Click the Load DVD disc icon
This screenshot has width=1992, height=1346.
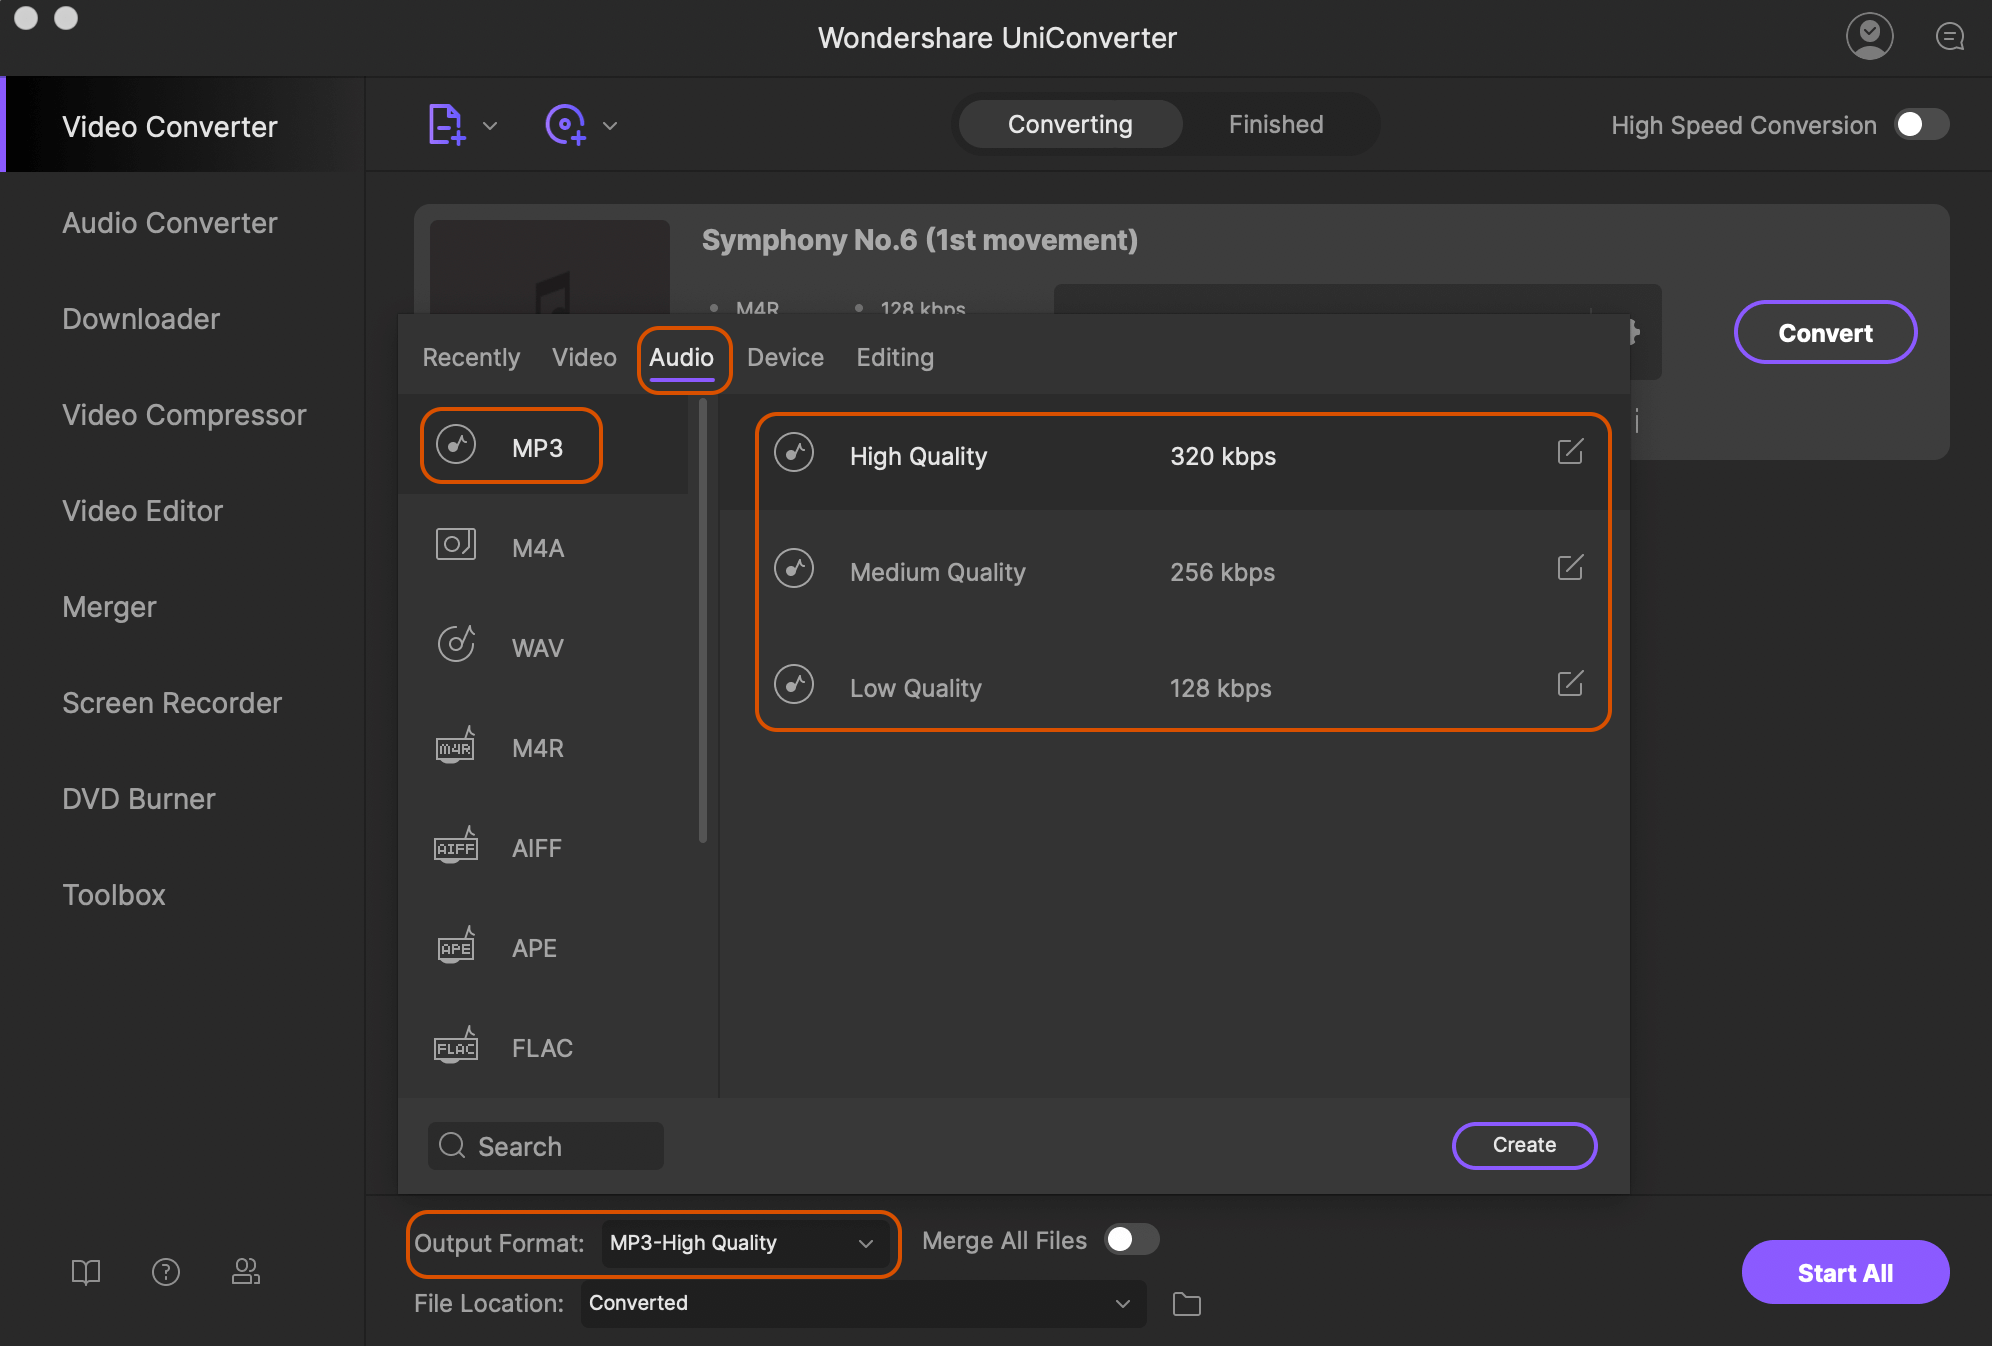tap(565, 125)
